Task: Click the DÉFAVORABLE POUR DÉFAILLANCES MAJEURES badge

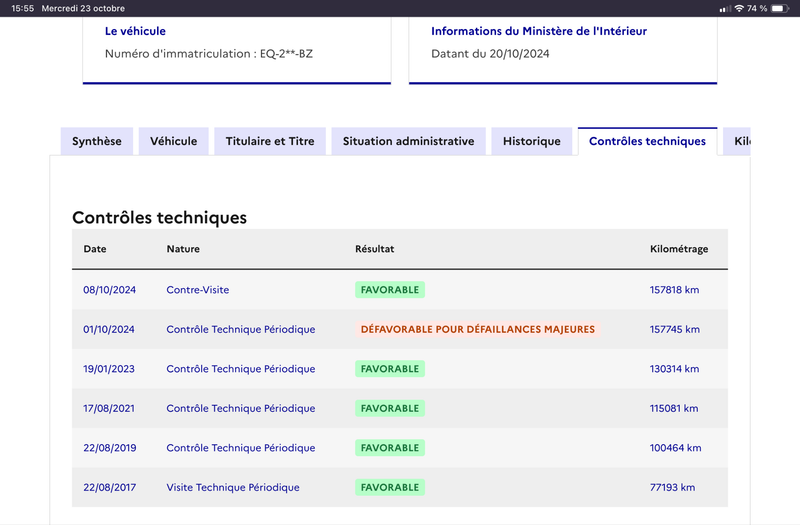Action: point(478,329)
